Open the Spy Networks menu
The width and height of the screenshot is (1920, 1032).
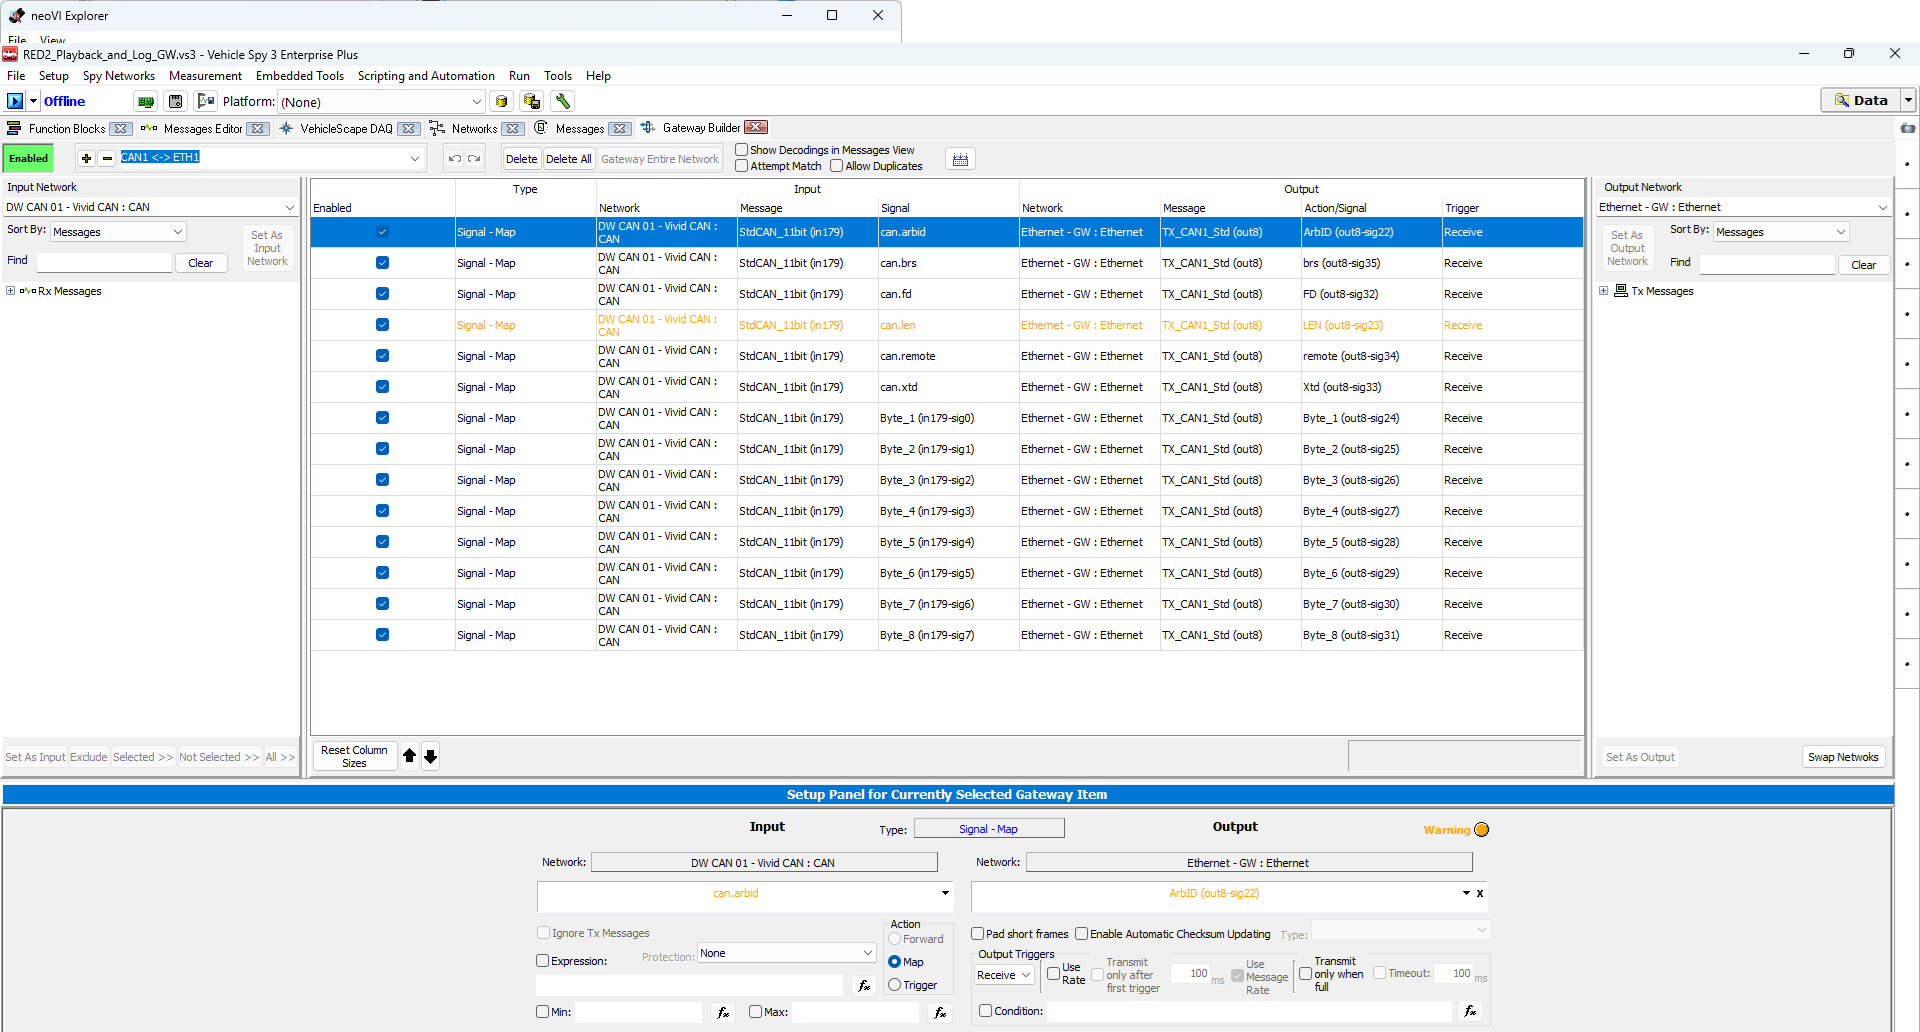pyautogui.click(x=118, y=76)
